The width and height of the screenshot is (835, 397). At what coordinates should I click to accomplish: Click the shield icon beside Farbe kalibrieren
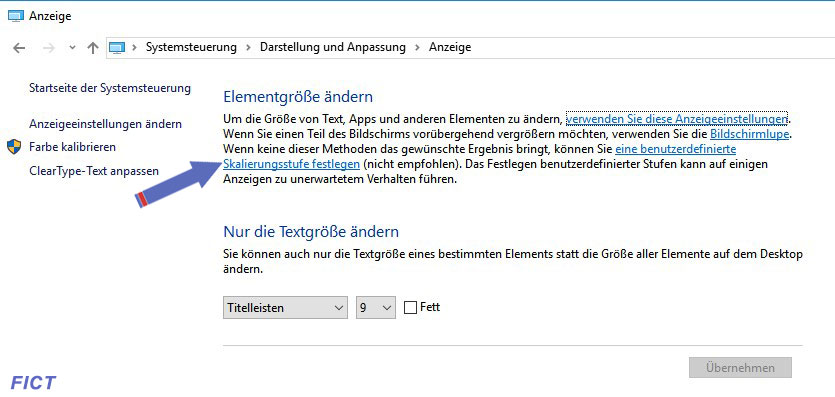14,147
